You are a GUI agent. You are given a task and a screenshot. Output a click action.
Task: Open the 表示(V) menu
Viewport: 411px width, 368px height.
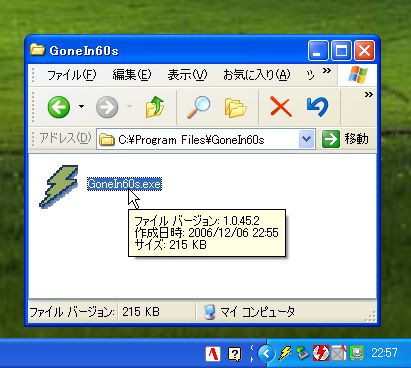[x=187, y=75]
